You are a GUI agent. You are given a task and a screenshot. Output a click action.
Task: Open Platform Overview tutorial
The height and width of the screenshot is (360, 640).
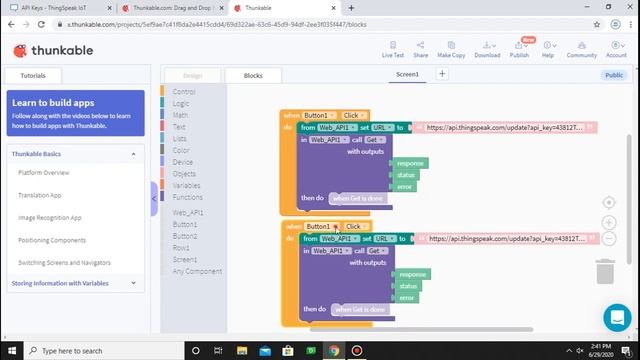tap(44, 173)
